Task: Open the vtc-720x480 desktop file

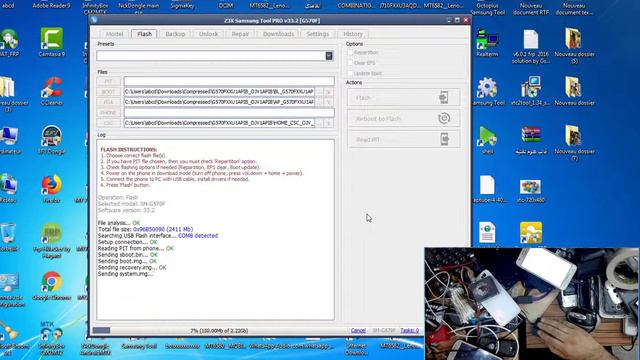Action: (531, 191)
